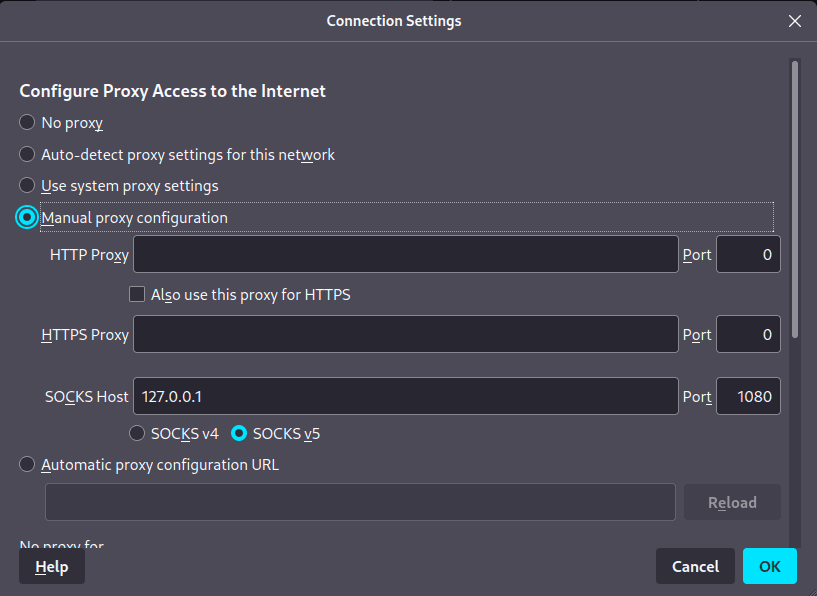Select Use system proxy settings option
Viewport: 817px width, 596px height.
click(x=27, y=185)
